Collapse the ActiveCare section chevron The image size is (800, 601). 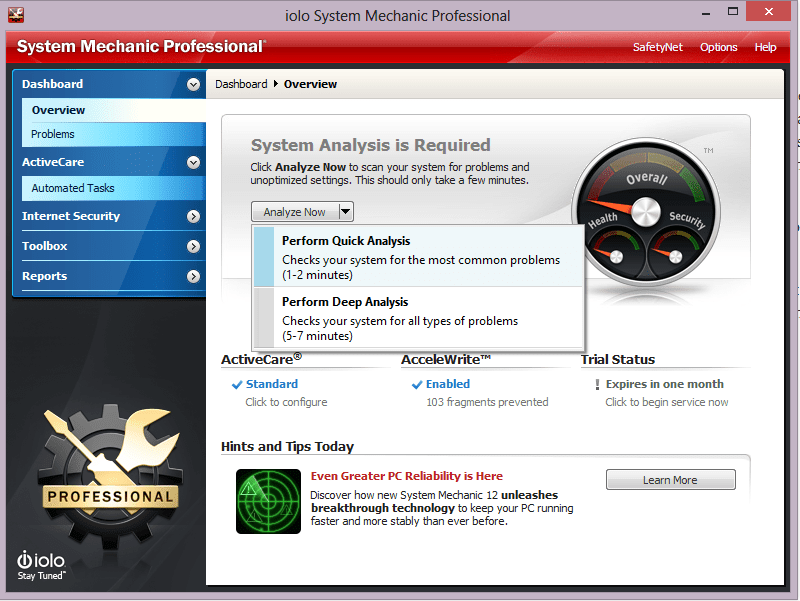[x=193, y=162]
